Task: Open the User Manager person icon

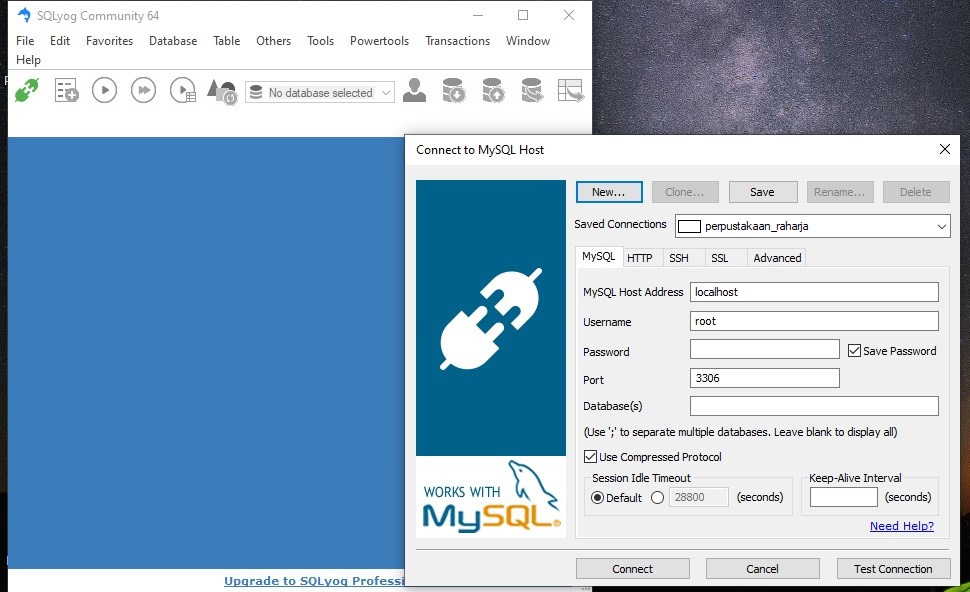Action: pos(414,90)
